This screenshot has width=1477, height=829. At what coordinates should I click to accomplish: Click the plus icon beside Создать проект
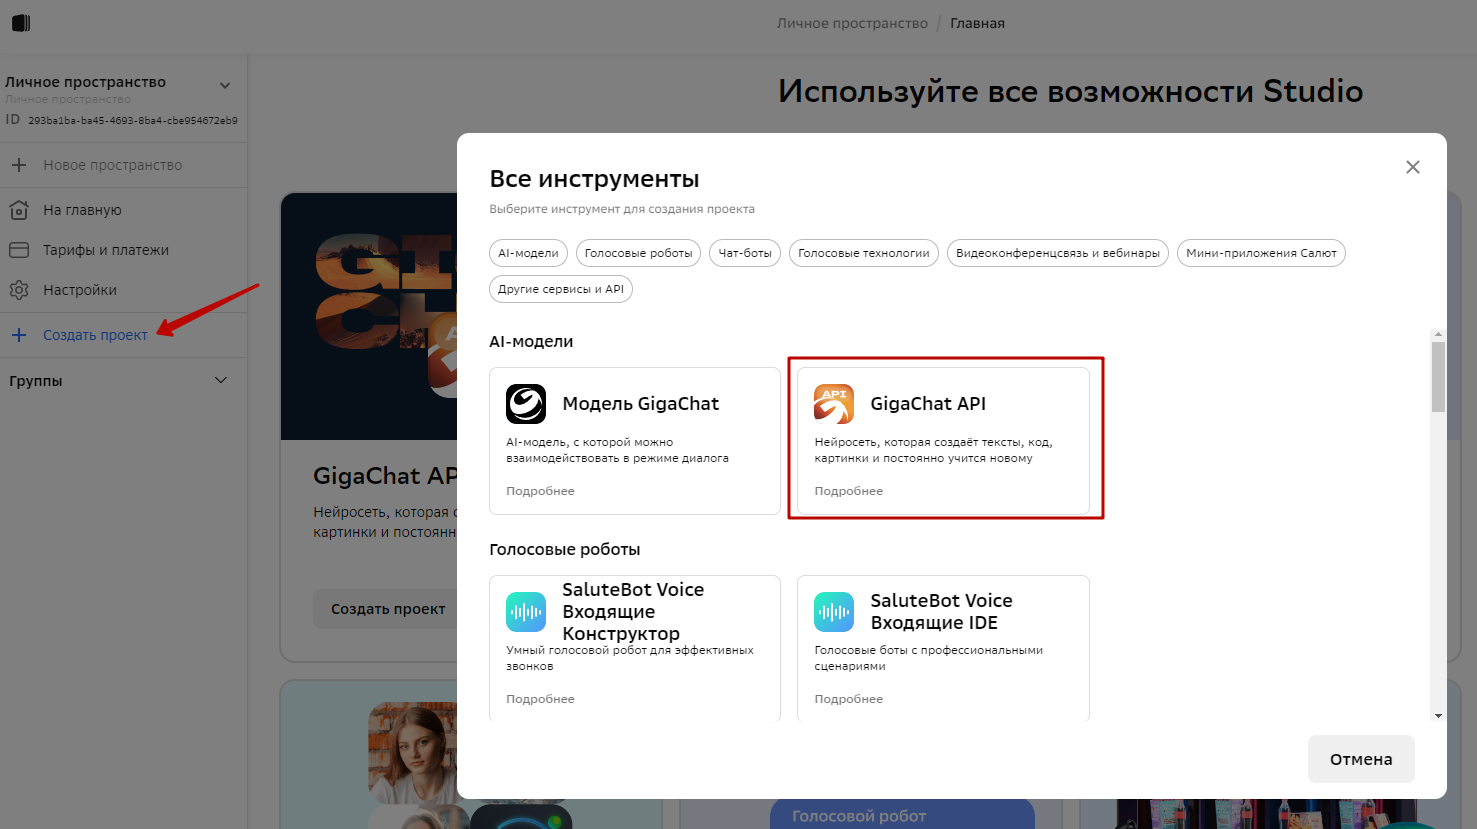[x=19, y=335]
